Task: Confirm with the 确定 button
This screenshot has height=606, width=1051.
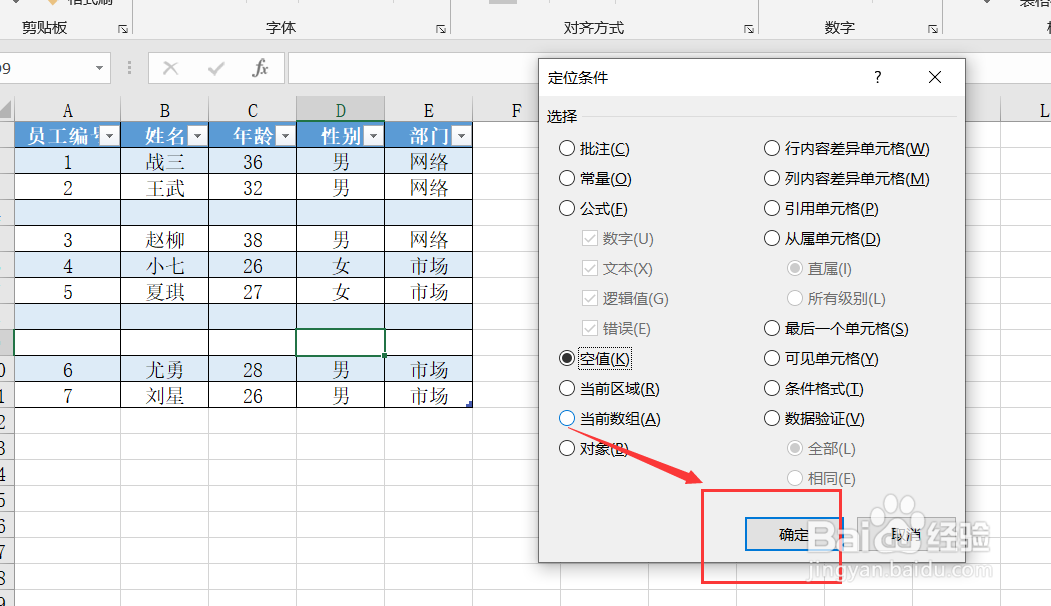Action: [x=793, y=534]
